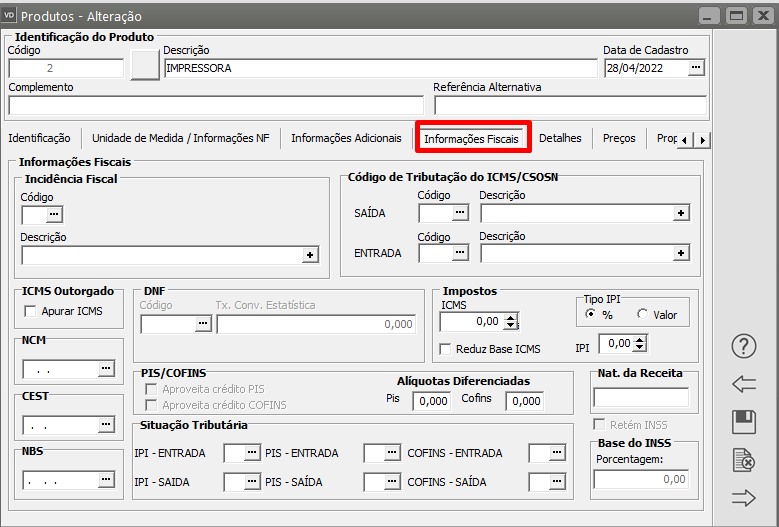Screen dimensions: 779x527
Task: Click the cancel document icon with X
Action: (744, 460)
